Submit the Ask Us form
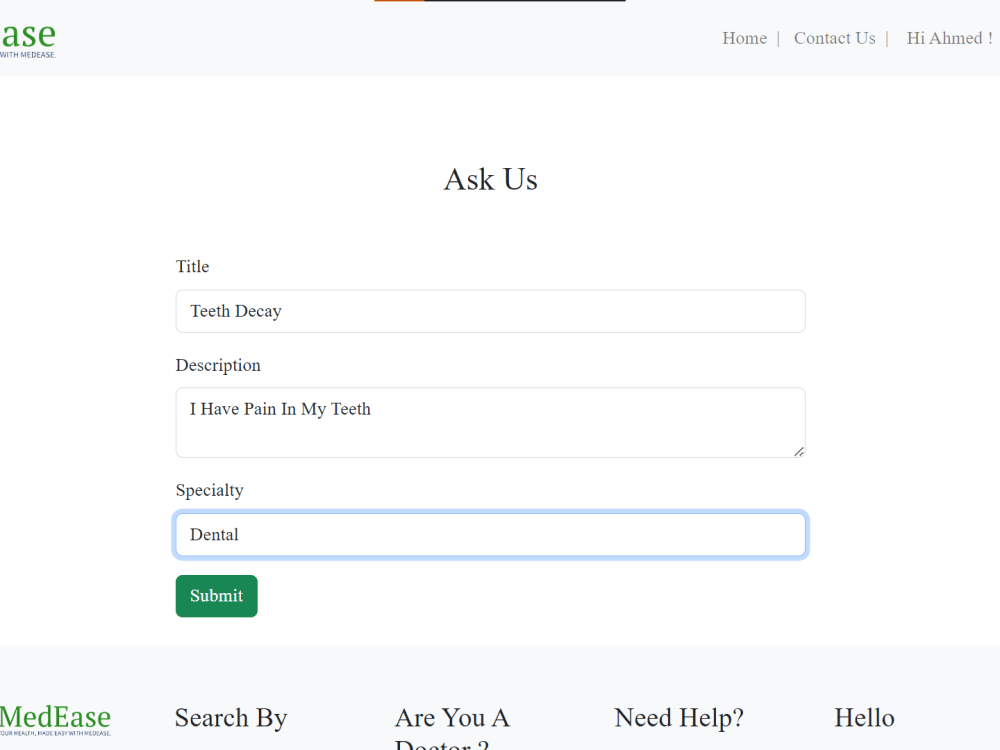Image resolution: width=1000 pixels, height=750 pixels. click(x=217, y=596)
